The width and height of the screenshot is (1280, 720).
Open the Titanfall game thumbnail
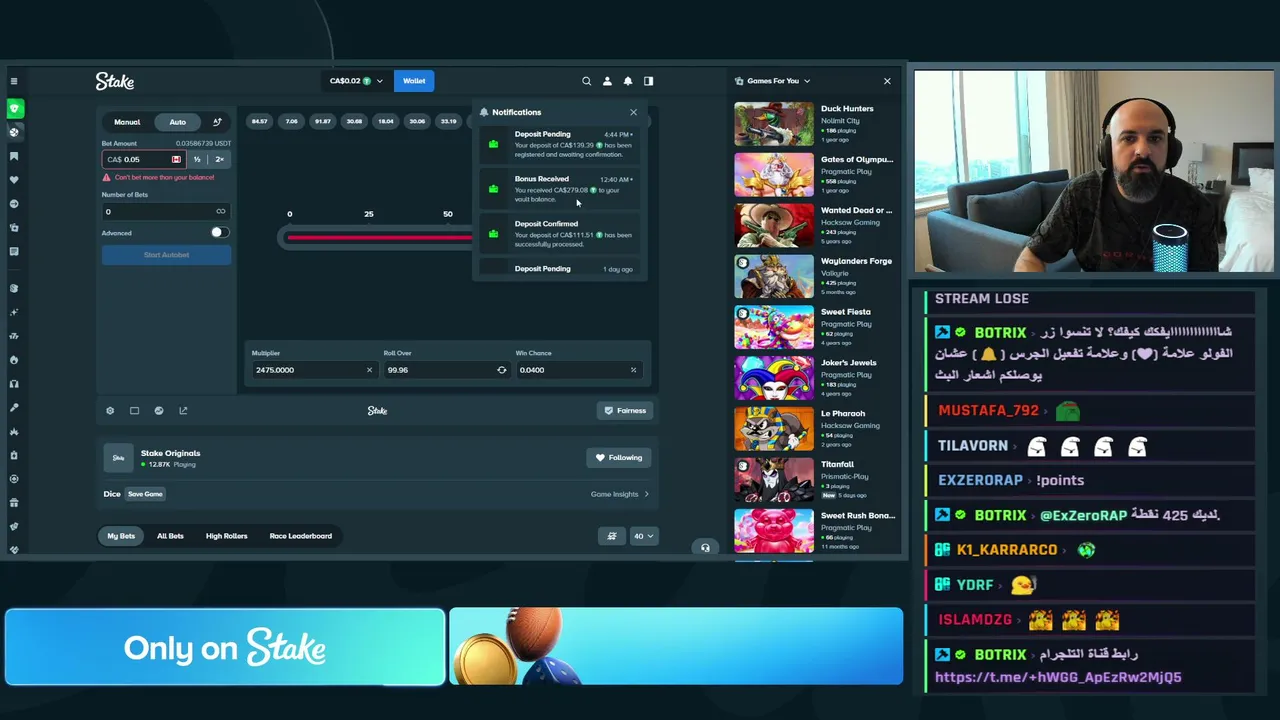coord(774,481)
